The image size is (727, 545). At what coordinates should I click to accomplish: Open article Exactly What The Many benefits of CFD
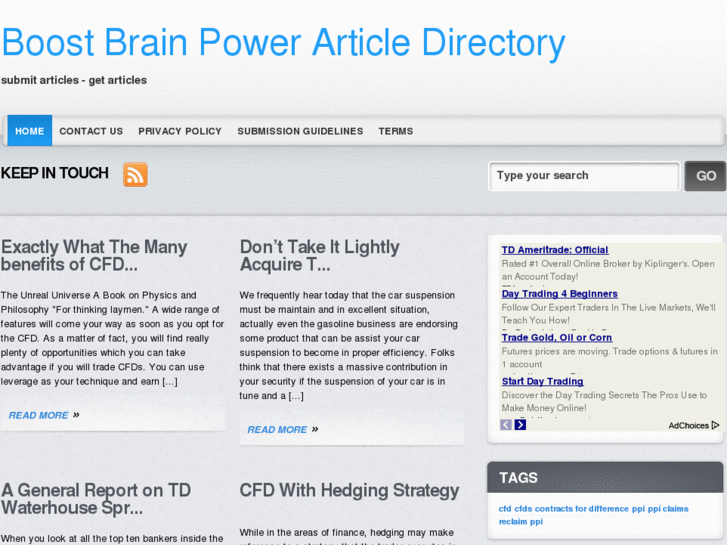(94, 256)
